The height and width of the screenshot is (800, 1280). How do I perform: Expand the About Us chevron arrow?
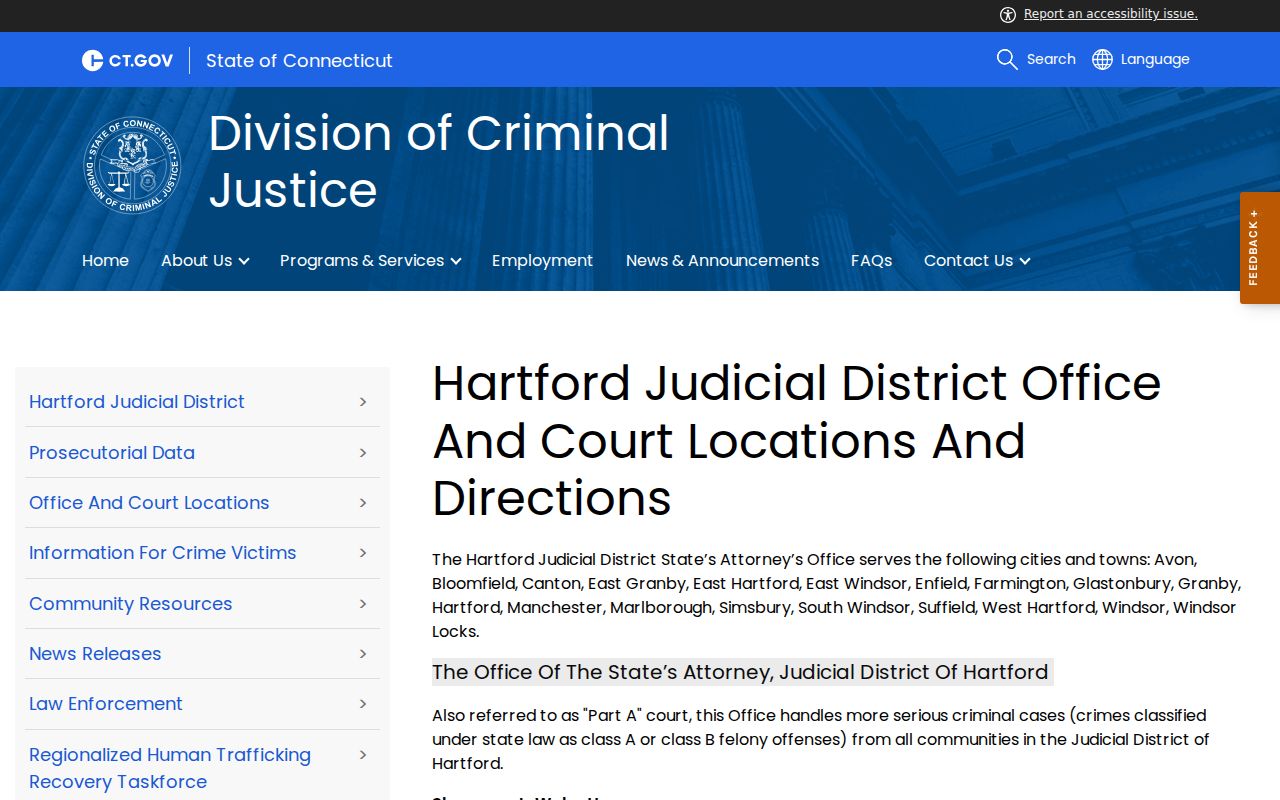244,261
